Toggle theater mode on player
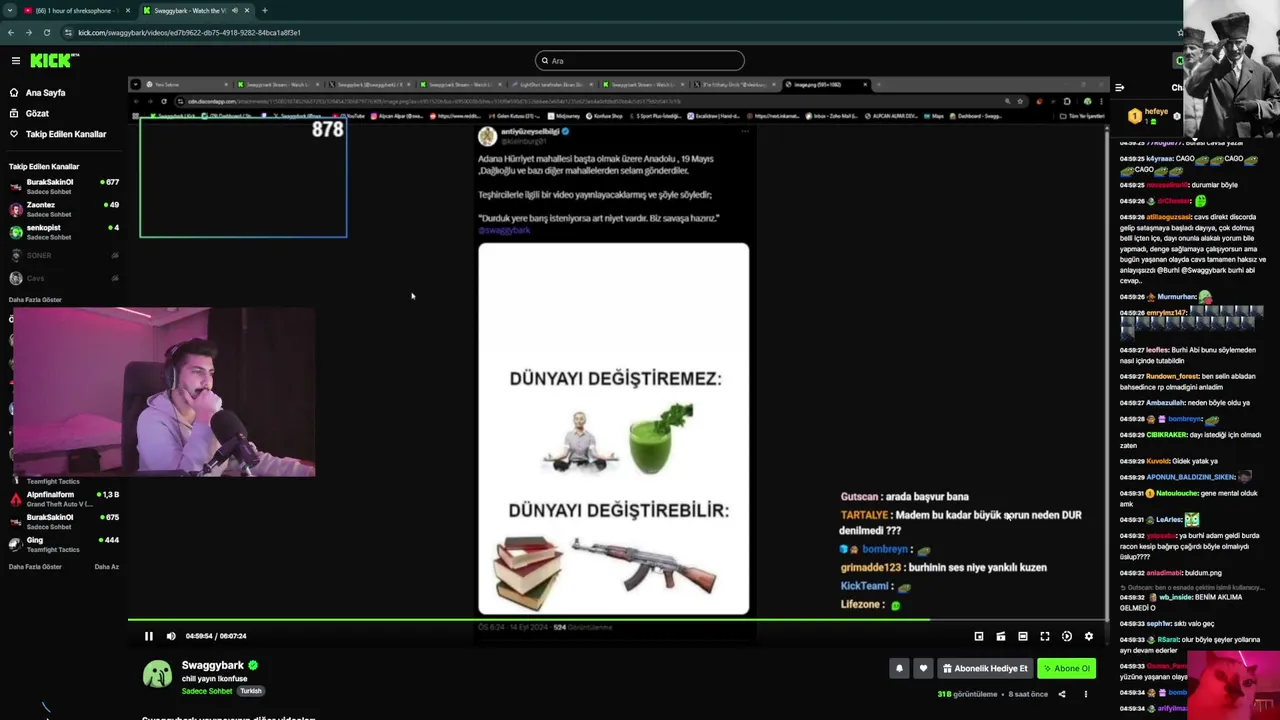This screenshot has height=720, width=1280. coord(1023,636)
